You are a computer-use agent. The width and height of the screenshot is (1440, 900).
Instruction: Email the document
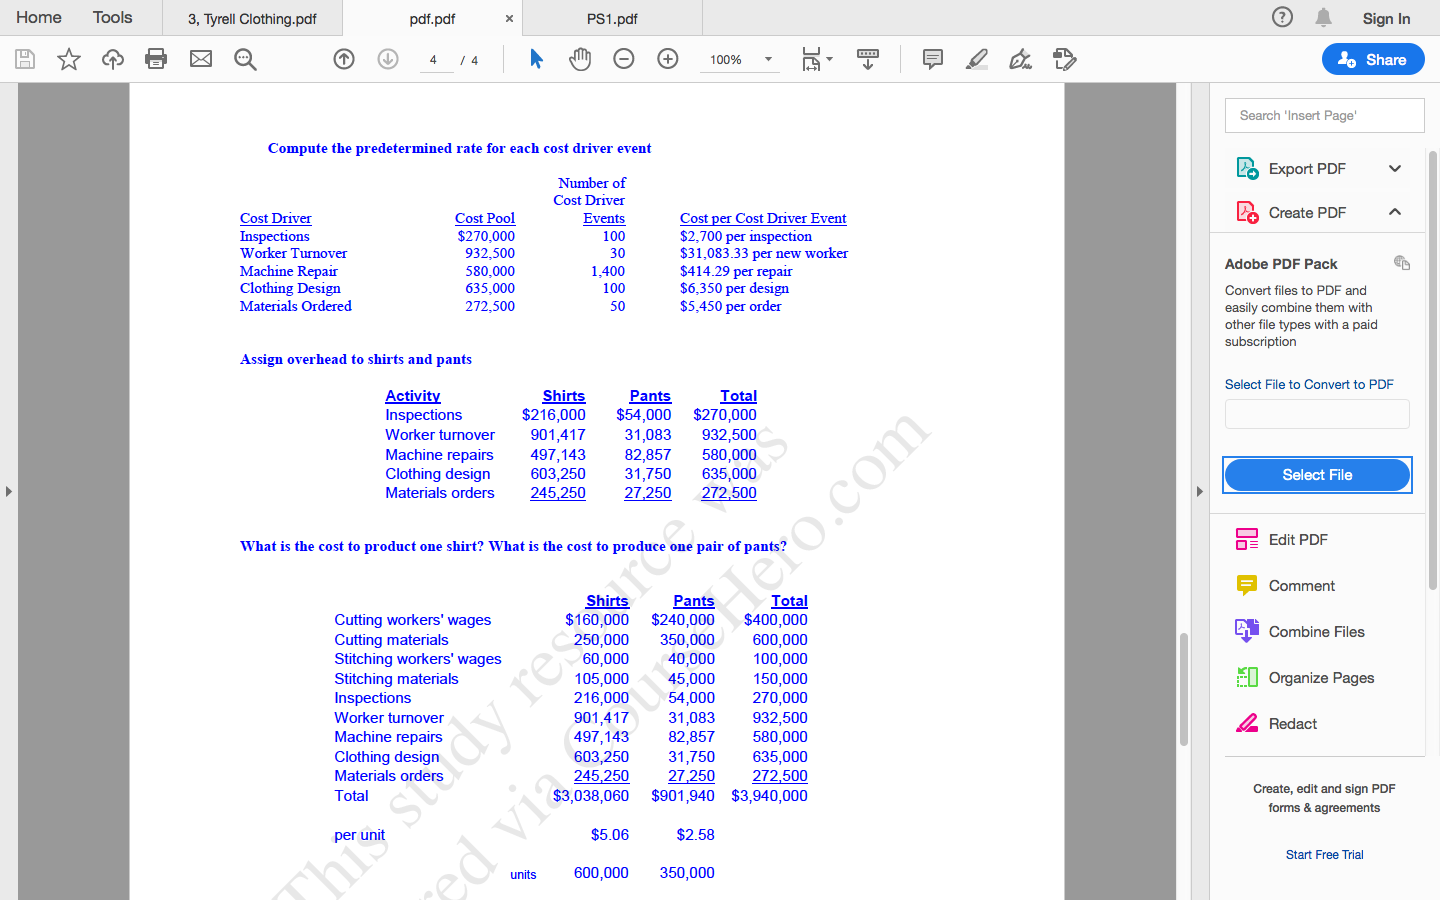coord(200,59)
